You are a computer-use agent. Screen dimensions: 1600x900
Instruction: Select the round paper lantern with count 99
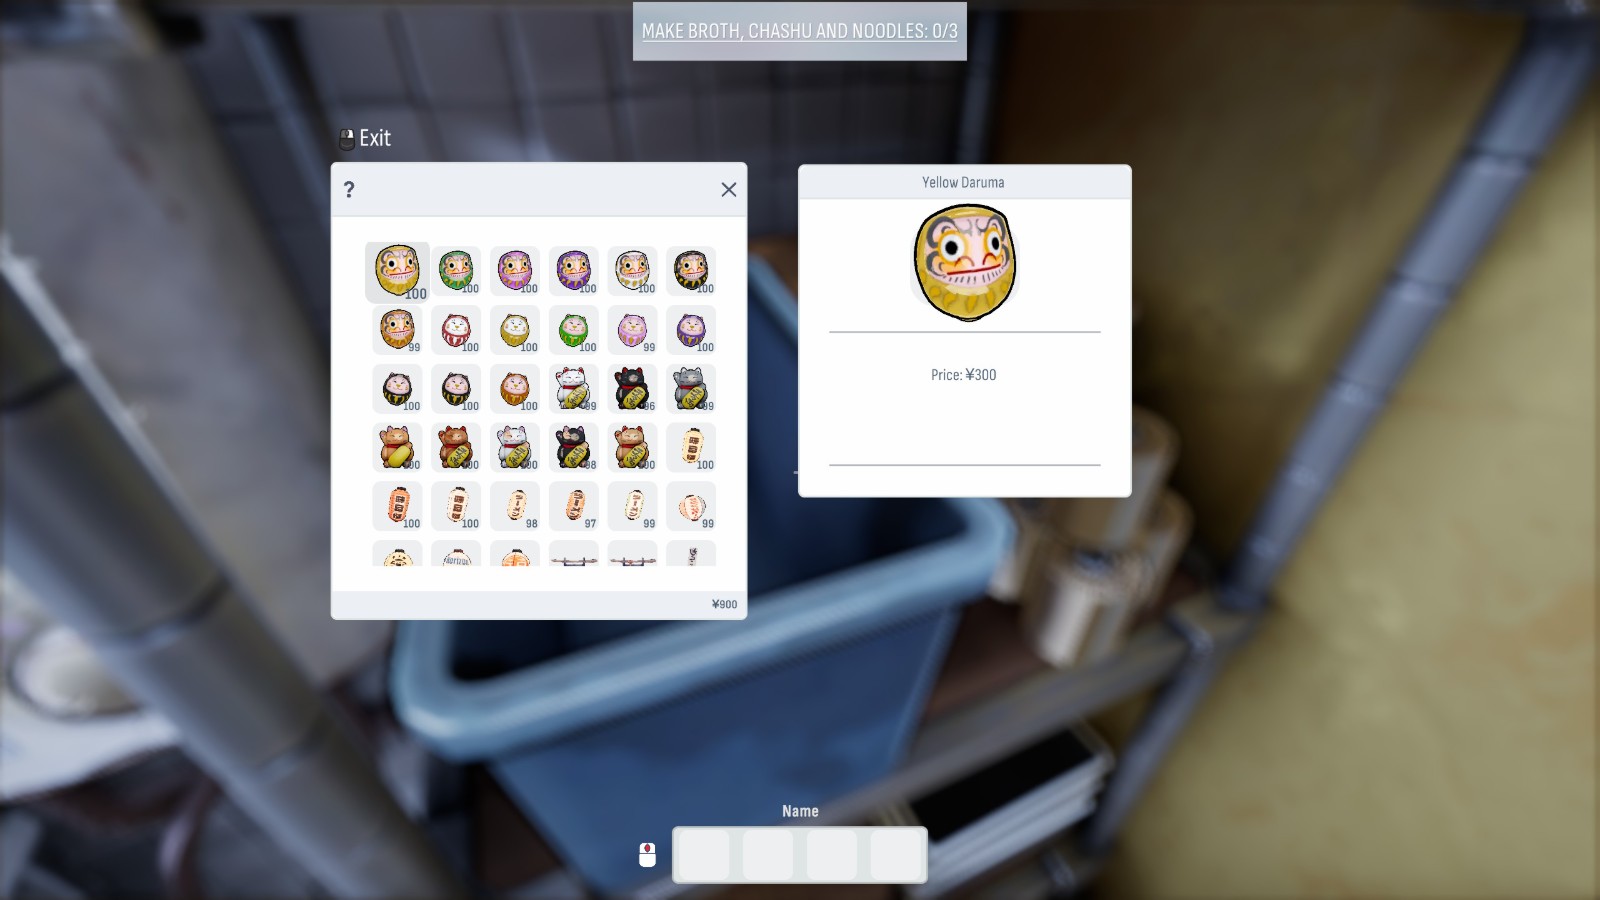pos(692,507)
